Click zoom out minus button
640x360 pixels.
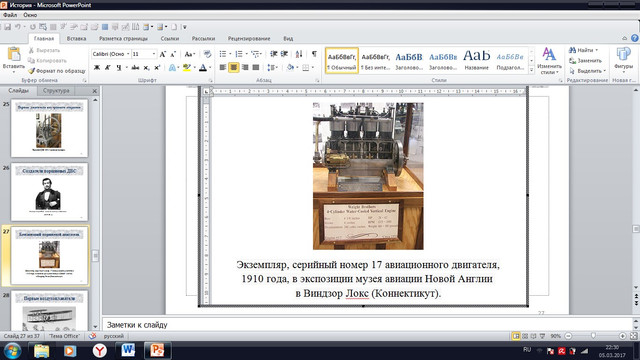coord(568,336)
